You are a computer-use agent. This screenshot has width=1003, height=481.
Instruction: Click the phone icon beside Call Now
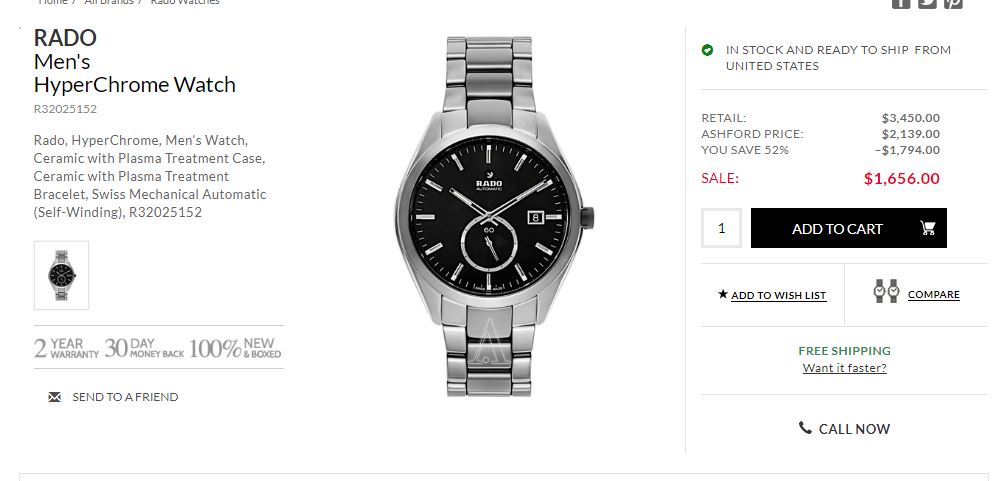805,428
